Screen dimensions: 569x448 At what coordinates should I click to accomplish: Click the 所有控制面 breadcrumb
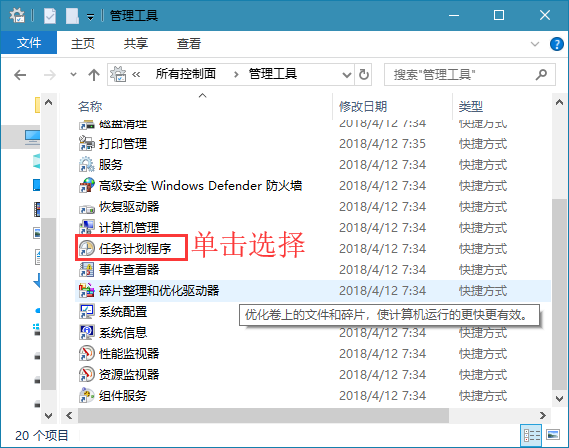[x=186, y=74]
